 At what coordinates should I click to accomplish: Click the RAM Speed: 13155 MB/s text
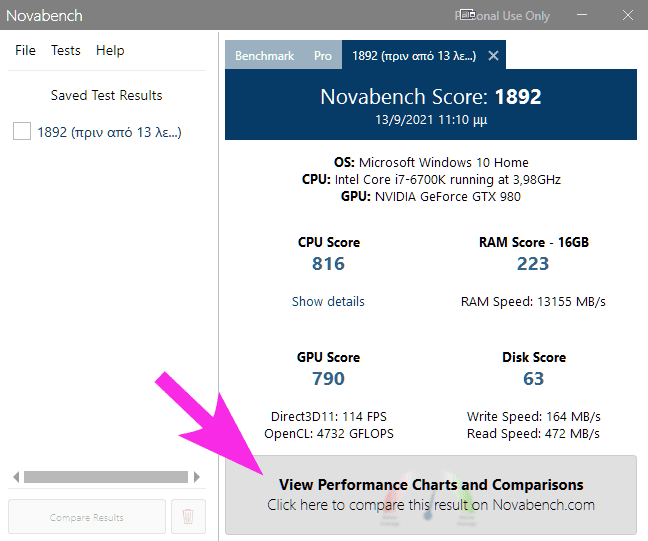(x=533, y=302)
